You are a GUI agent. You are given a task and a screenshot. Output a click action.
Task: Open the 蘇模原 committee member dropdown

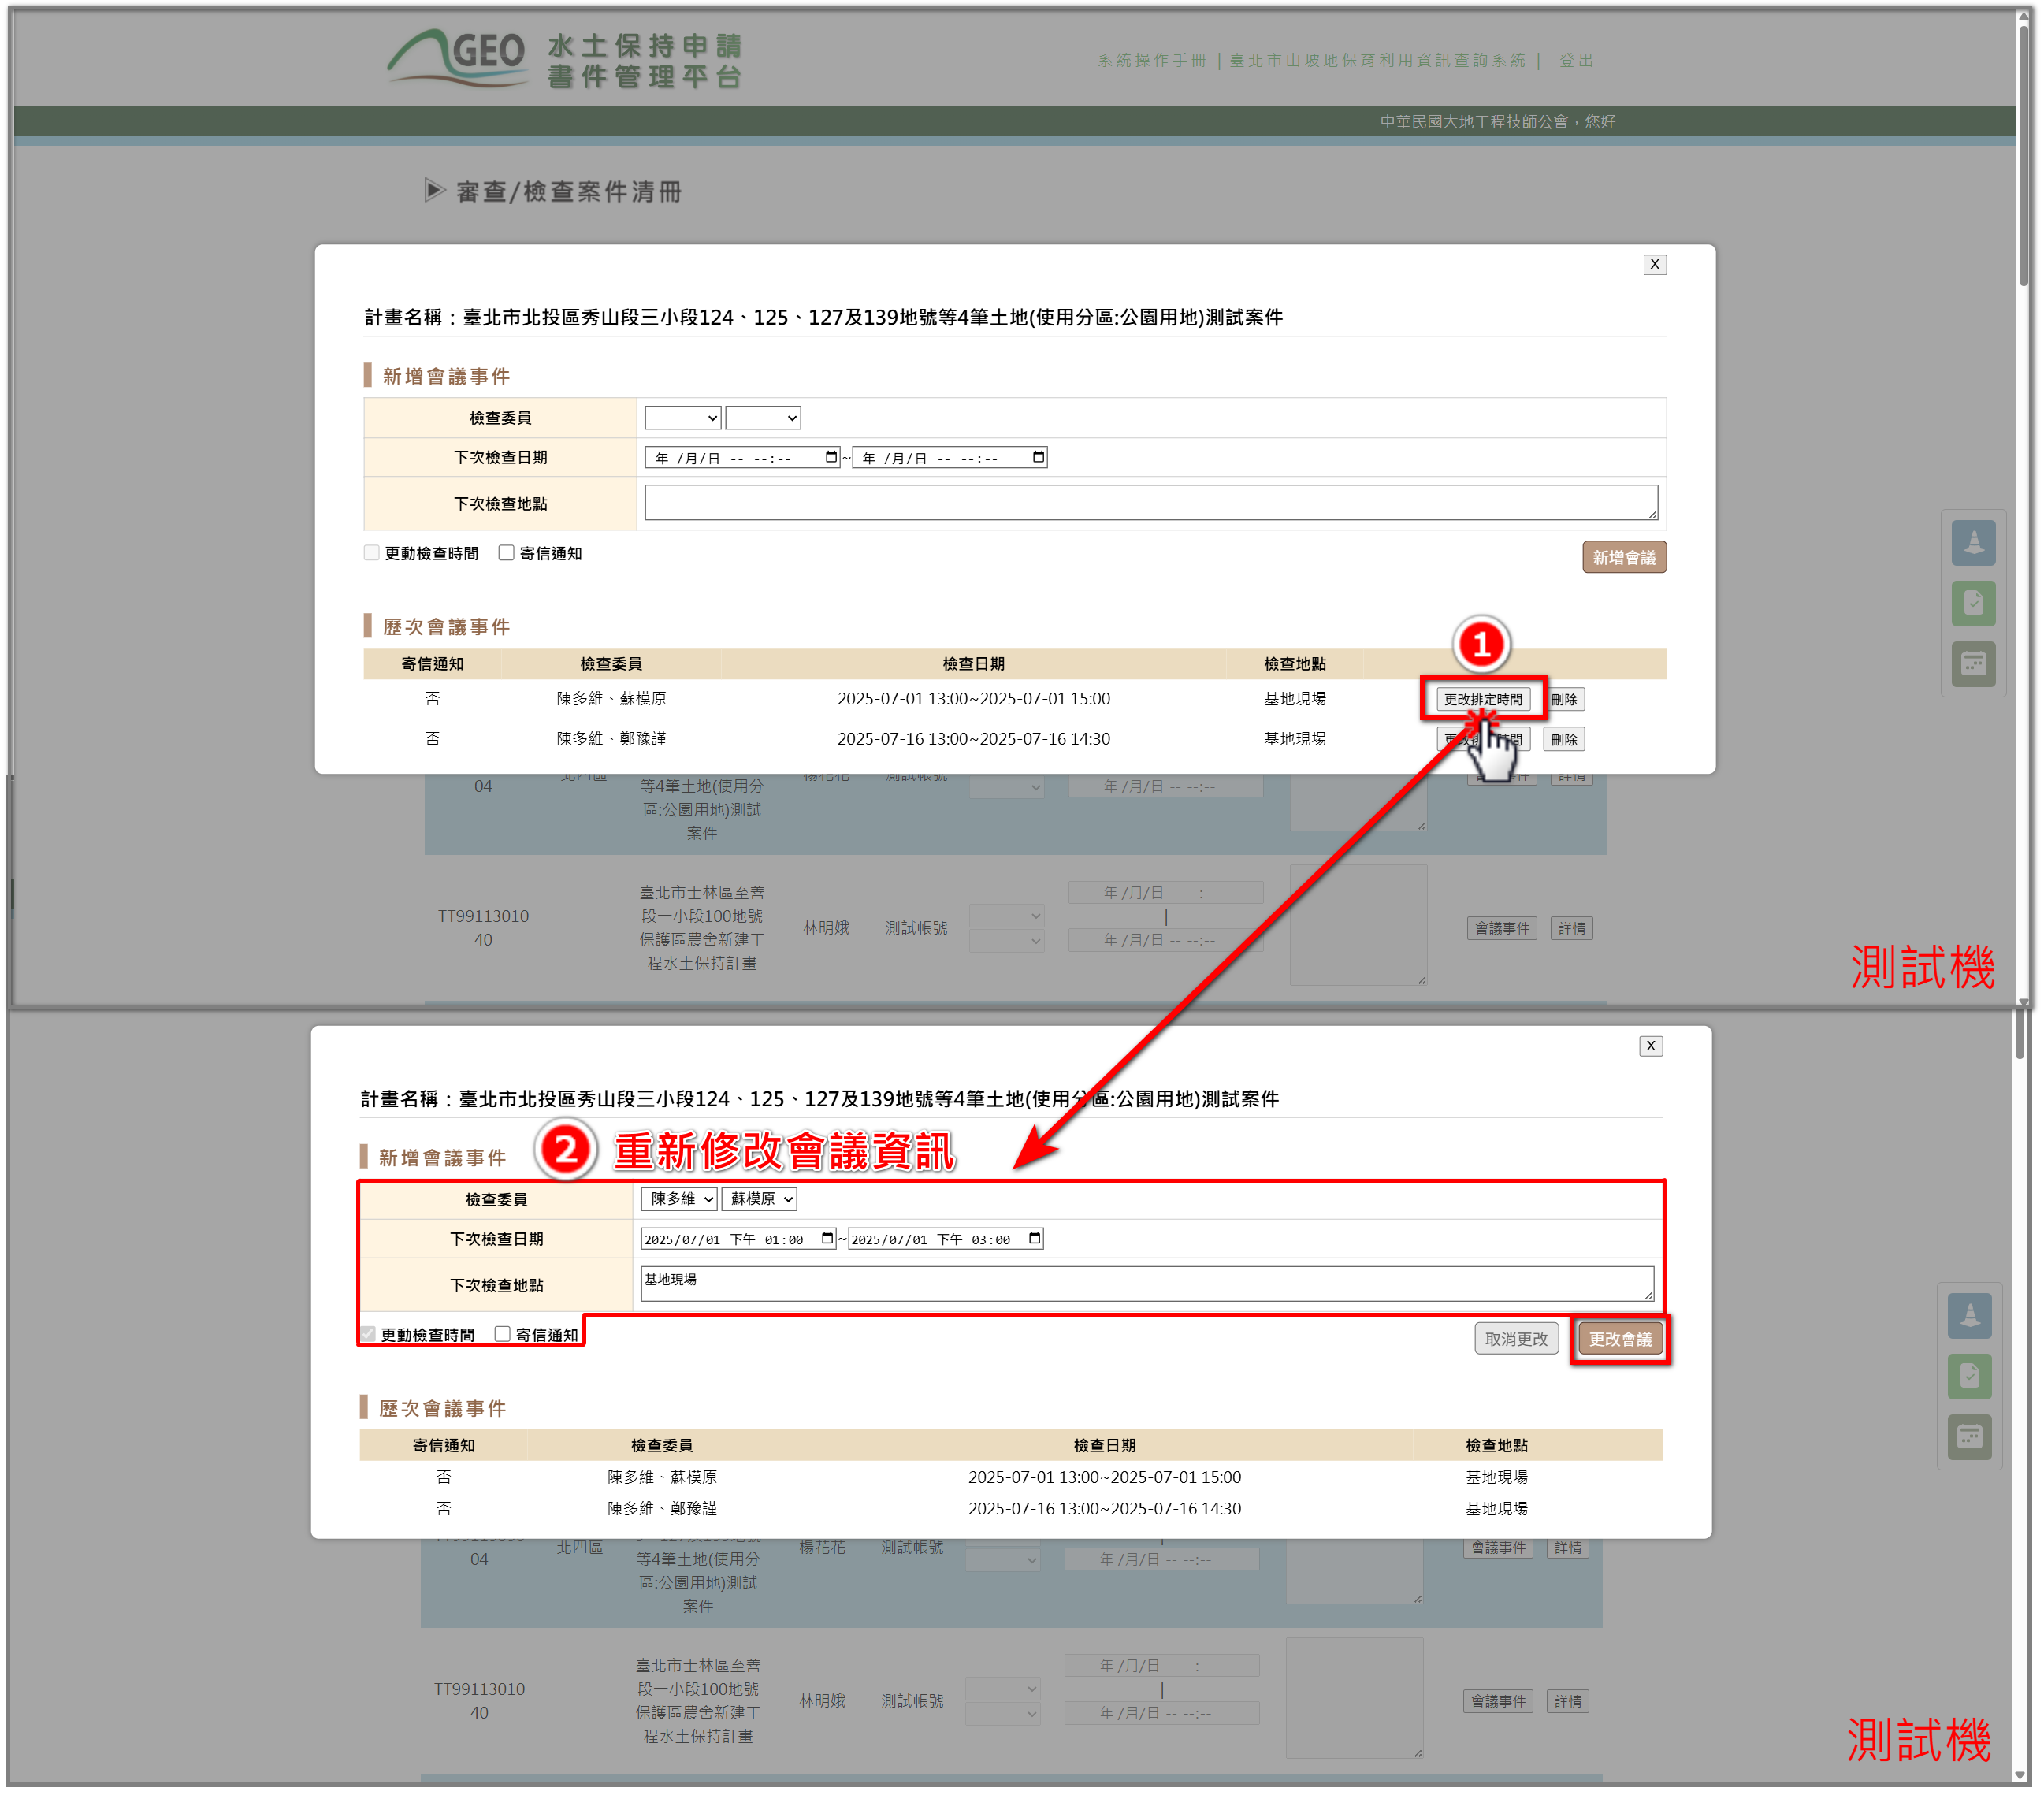tap(760, 1198)
